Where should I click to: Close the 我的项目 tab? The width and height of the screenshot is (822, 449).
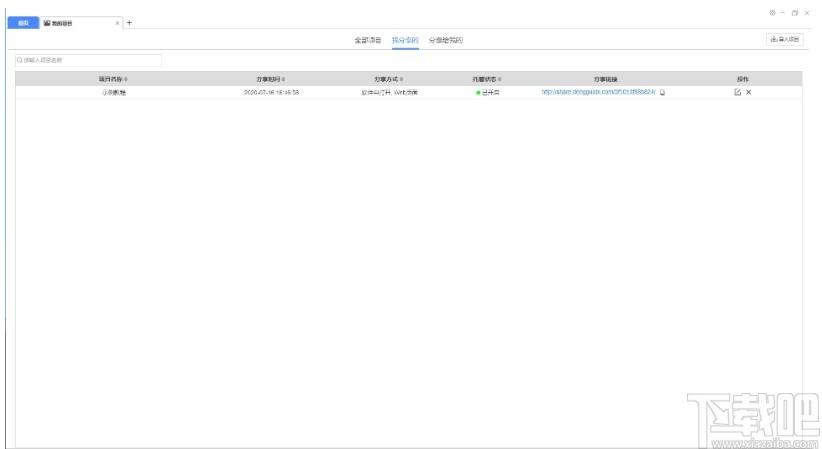[x=117, y=23]
